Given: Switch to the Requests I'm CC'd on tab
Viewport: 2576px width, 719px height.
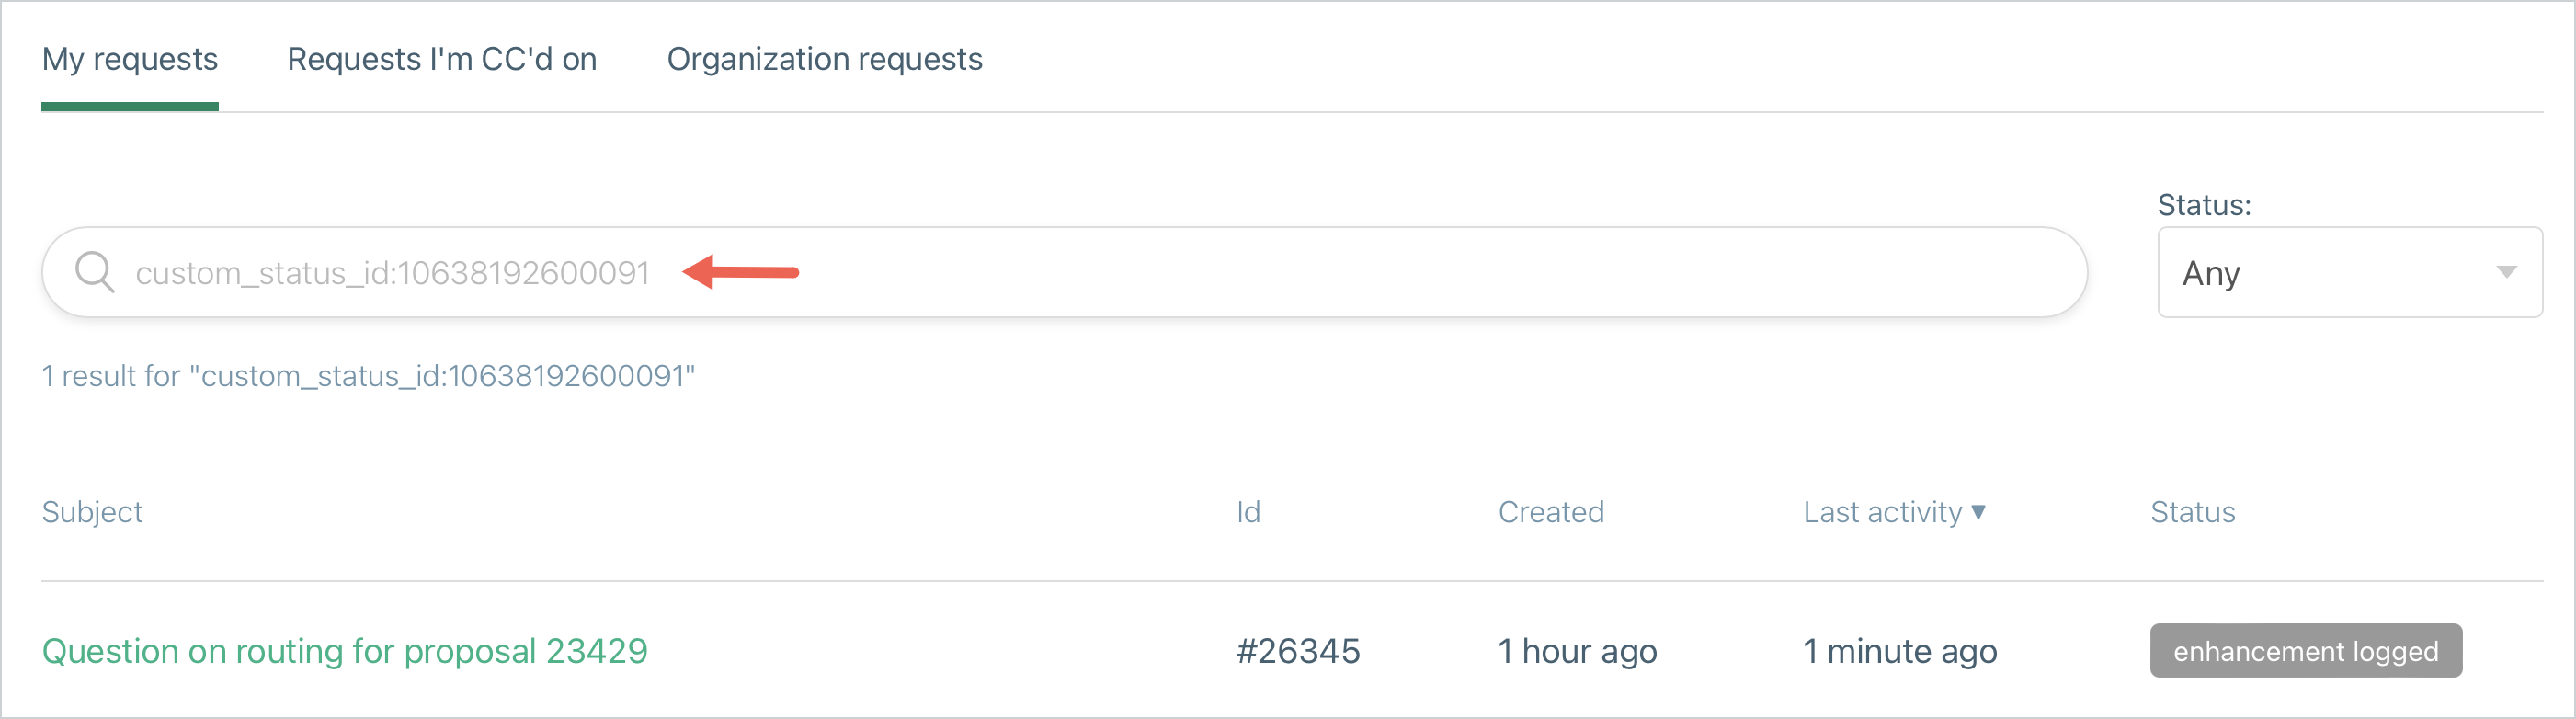Looking at the screenshot, I should click(441, 59).
